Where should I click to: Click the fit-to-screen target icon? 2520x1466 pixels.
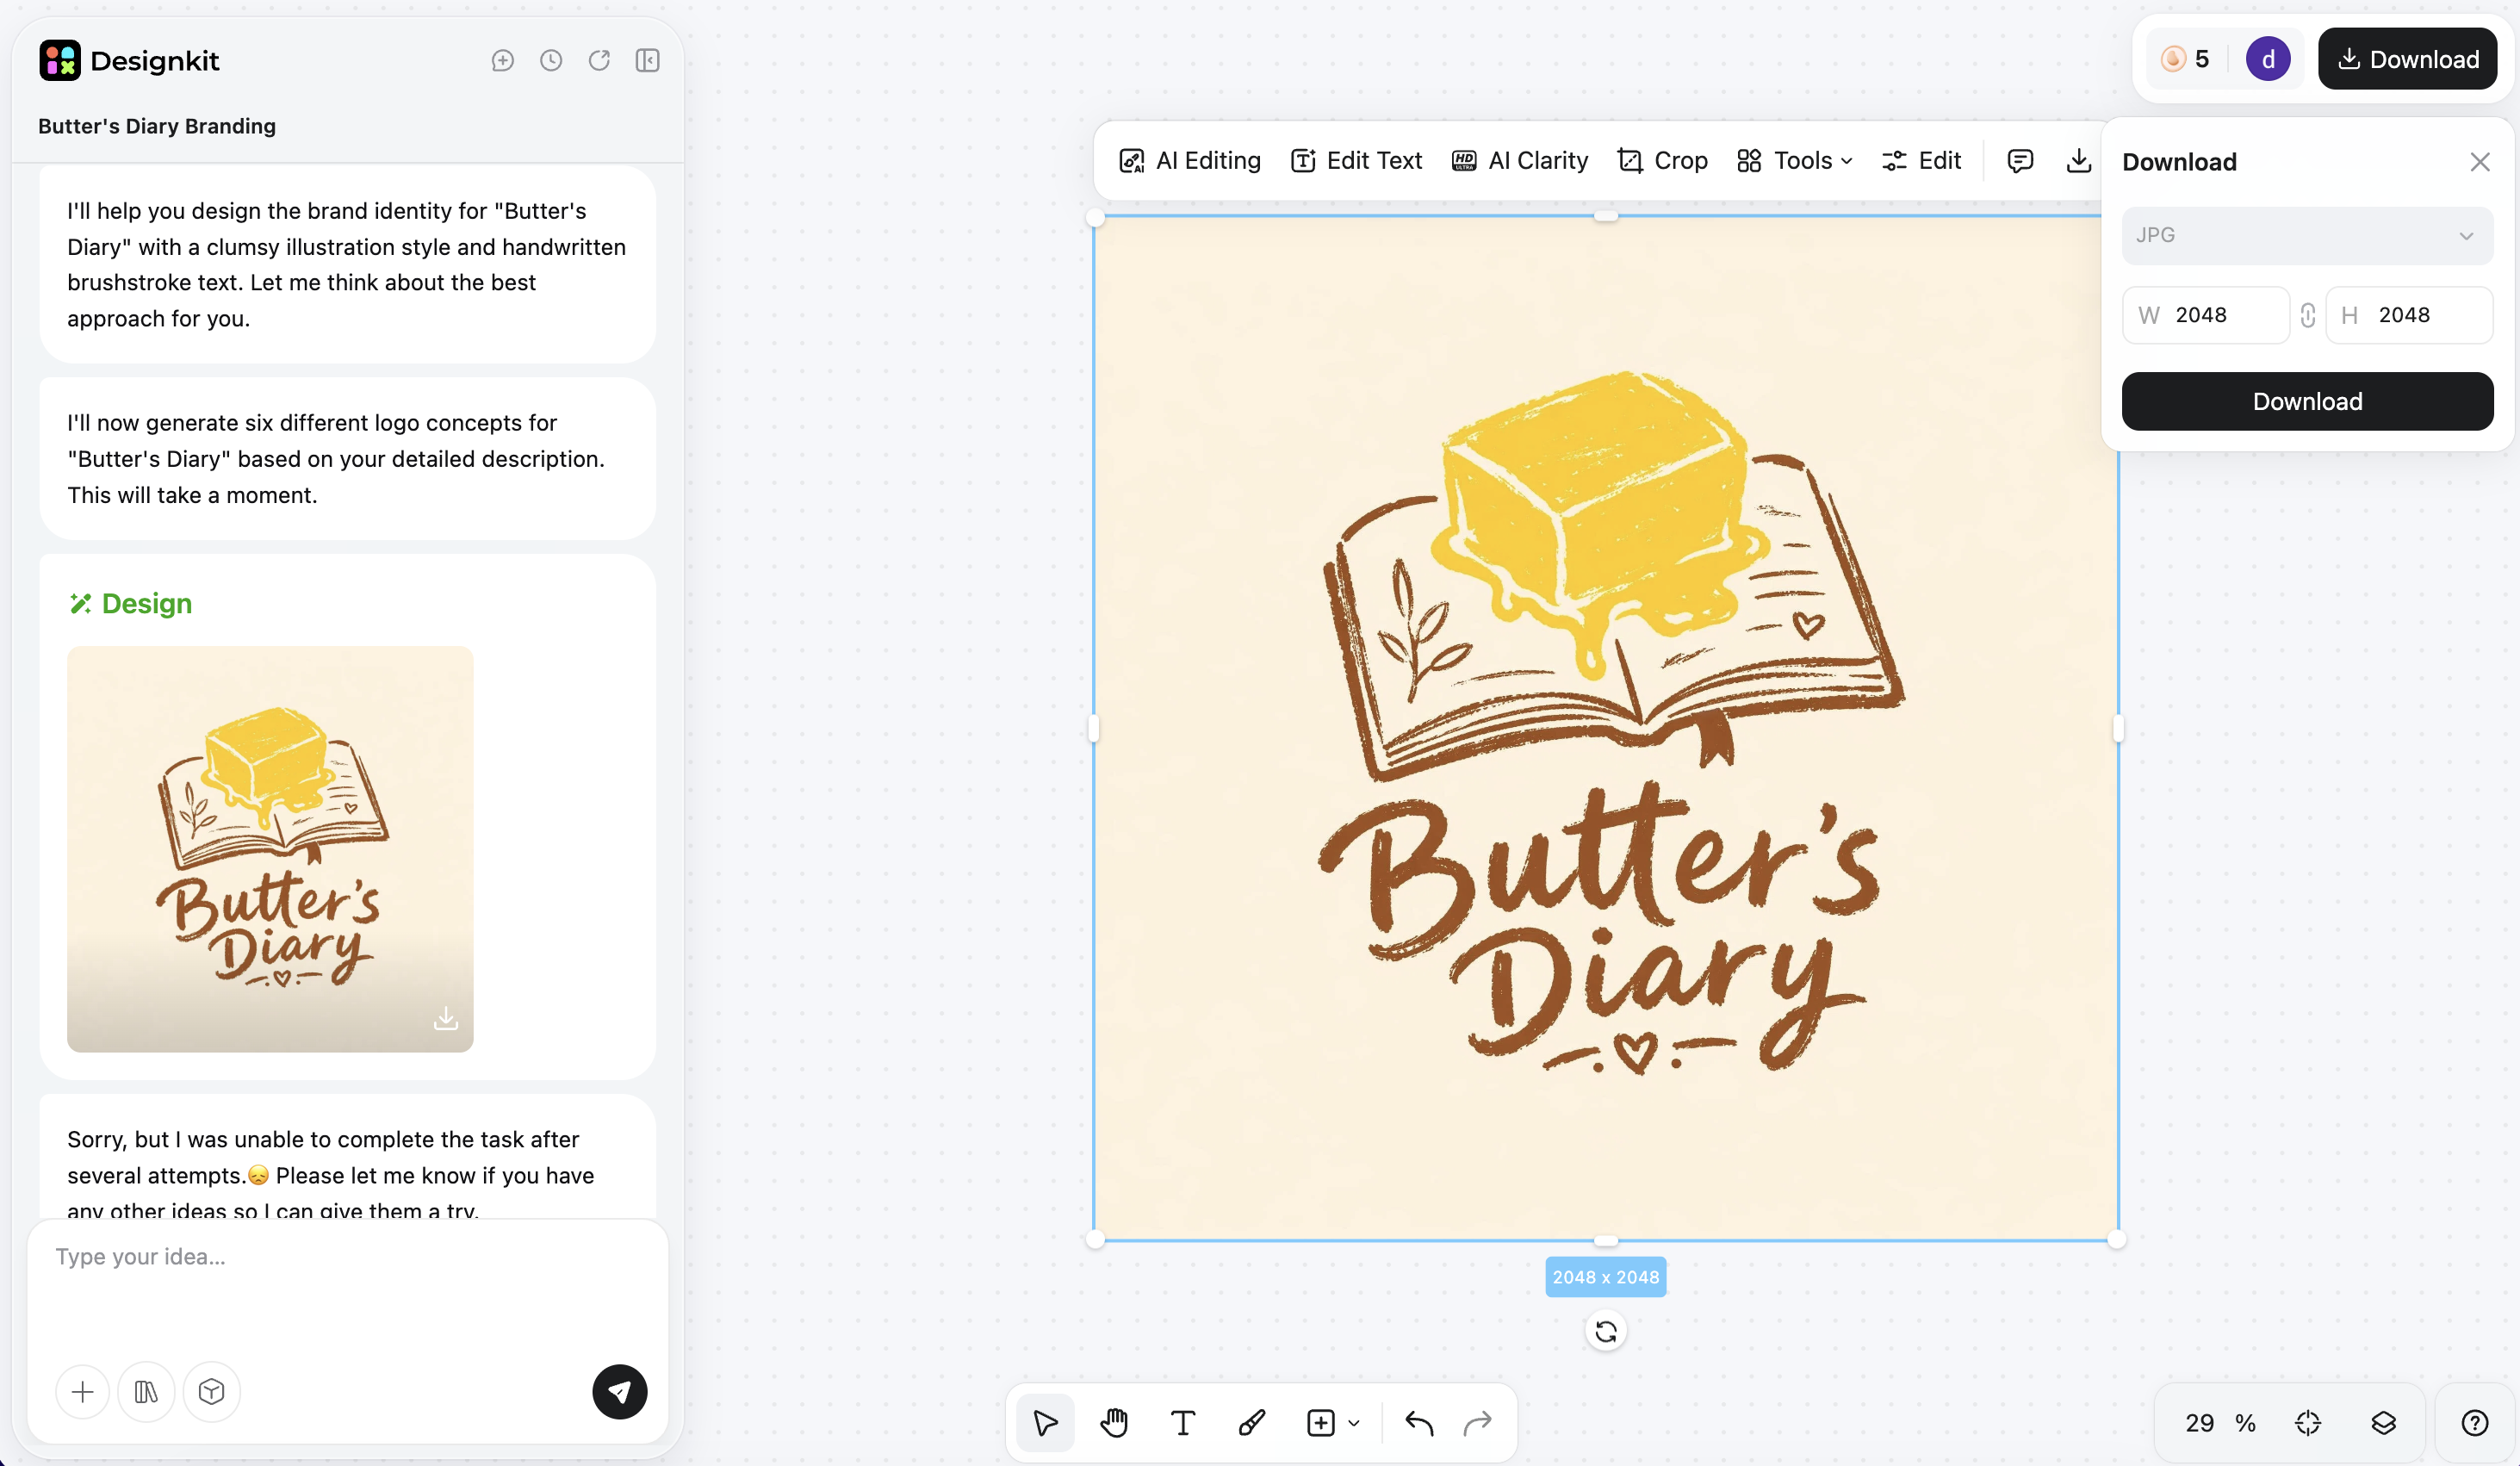[2308, 1422]
